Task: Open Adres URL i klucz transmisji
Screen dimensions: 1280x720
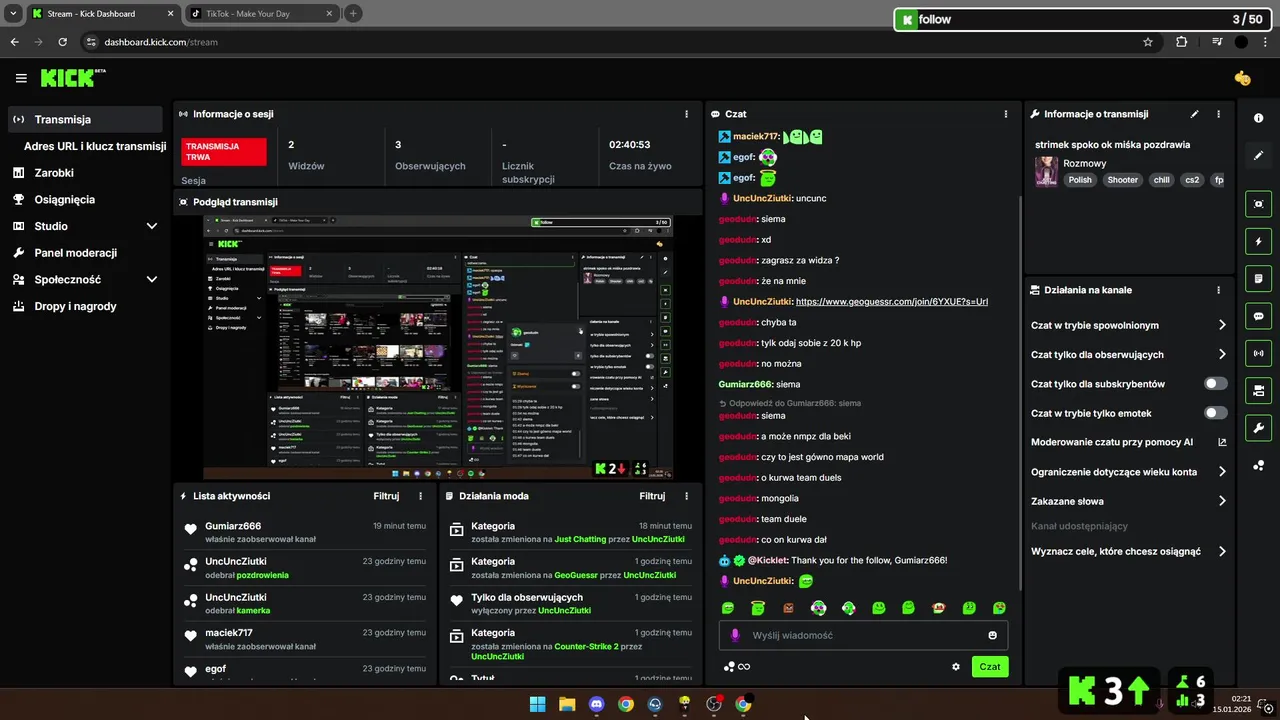Action: coord(95,146)
